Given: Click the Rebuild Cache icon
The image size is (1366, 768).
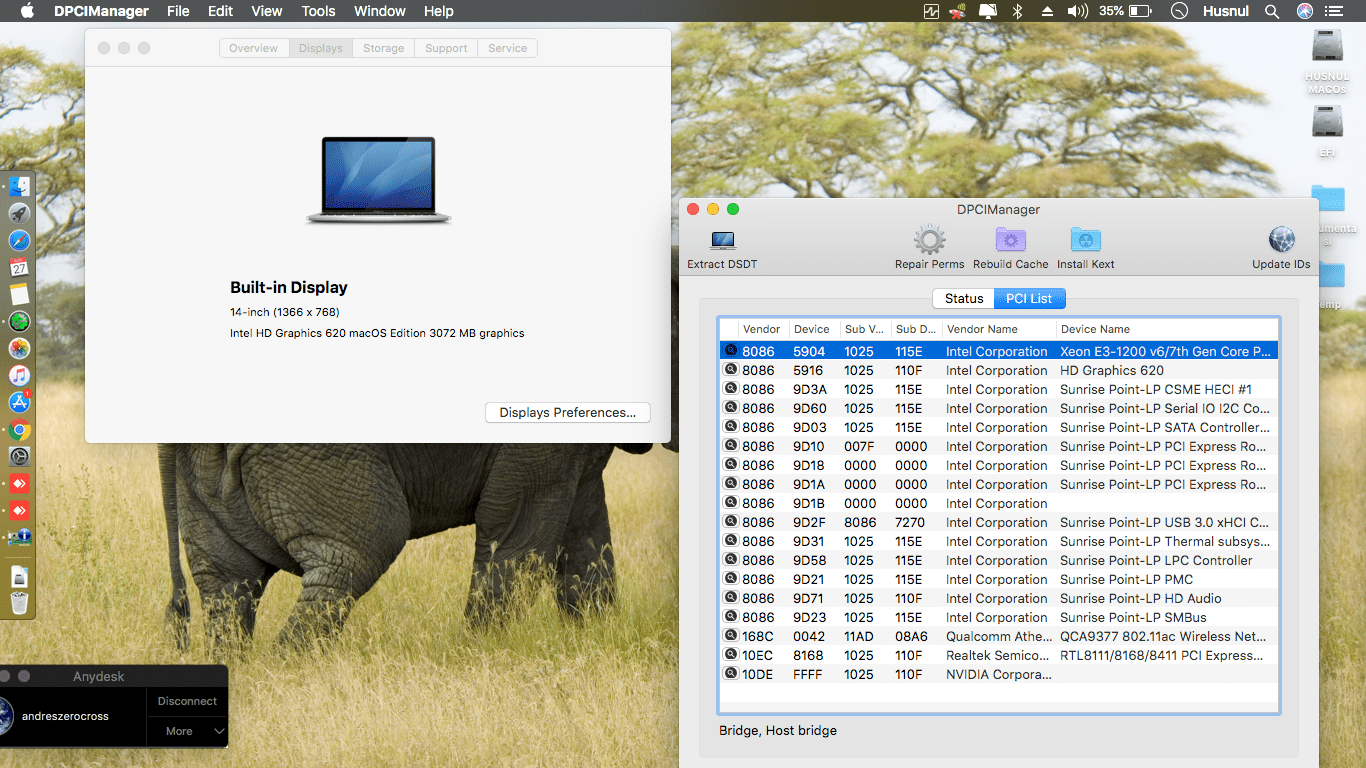Looking at the screenshot, I should click(x=1010, y=241).
